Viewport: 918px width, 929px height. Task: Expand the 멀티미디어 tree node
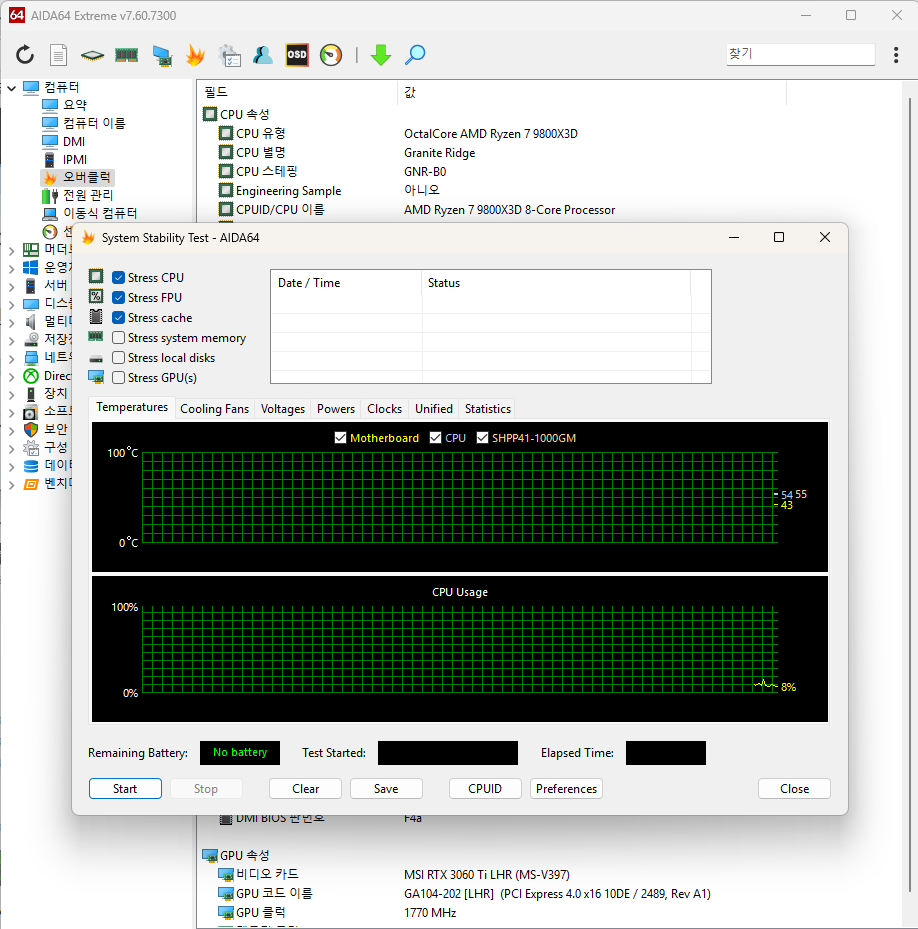[x=11, y=323]
